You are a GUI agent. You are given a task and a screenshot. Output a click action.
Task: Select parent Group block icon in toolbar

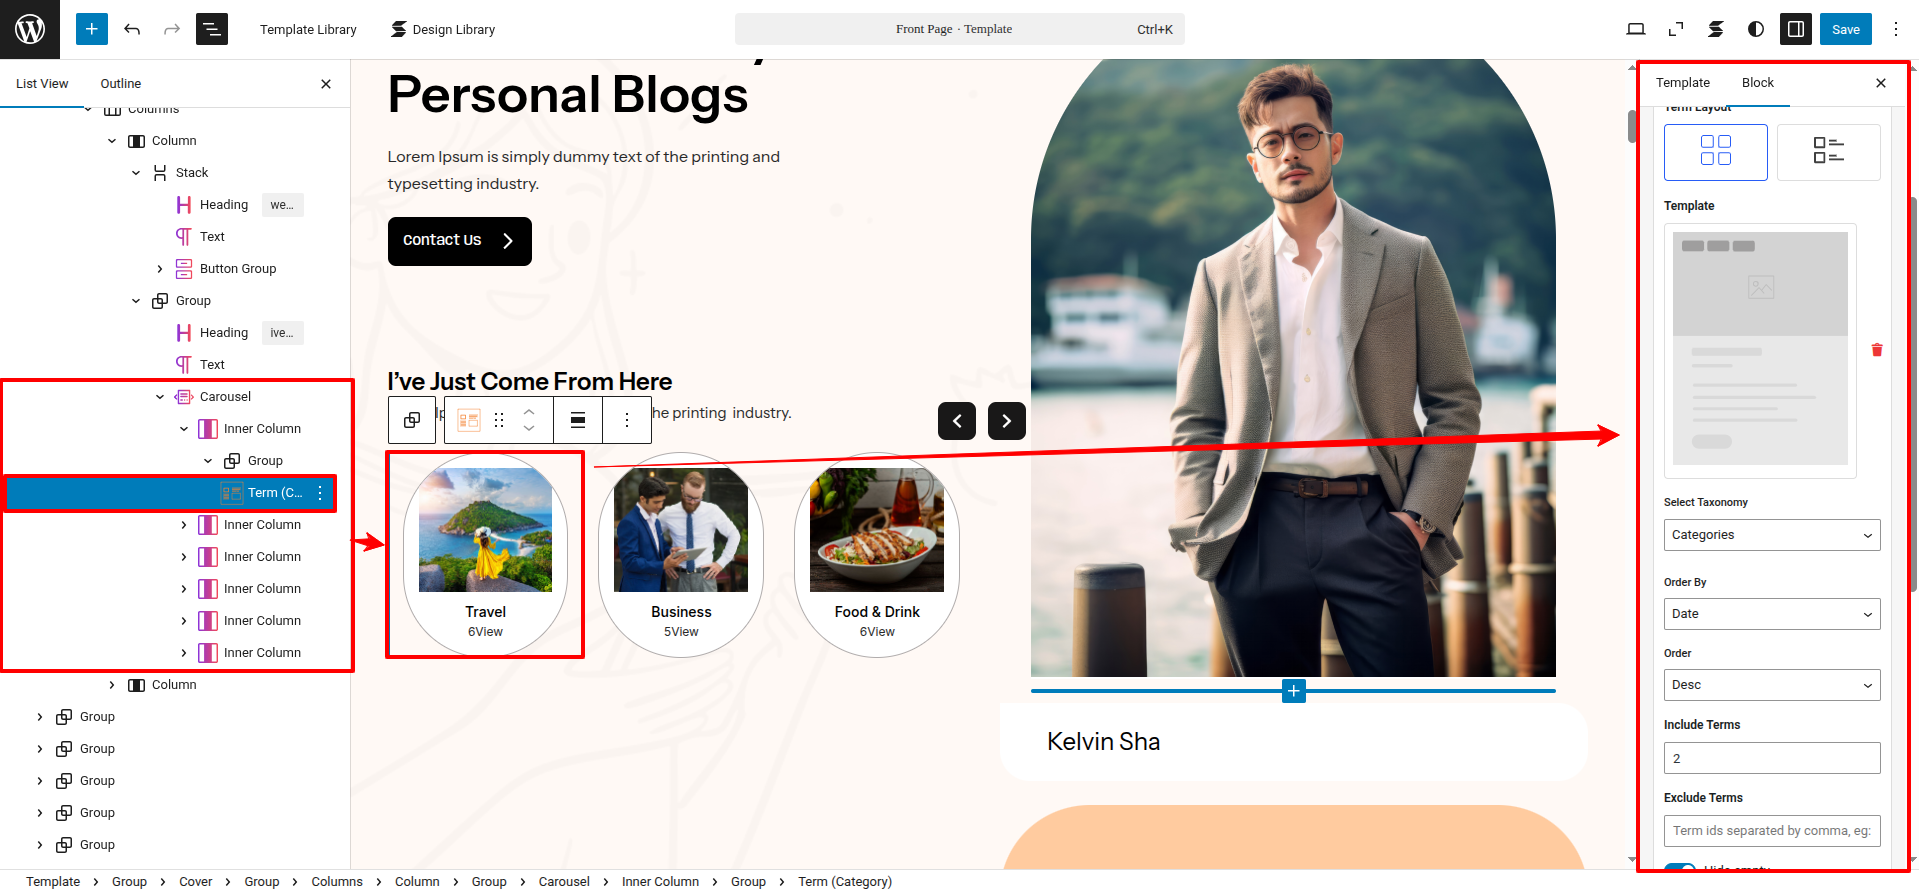pyautogui.click(x=412, y=420)
